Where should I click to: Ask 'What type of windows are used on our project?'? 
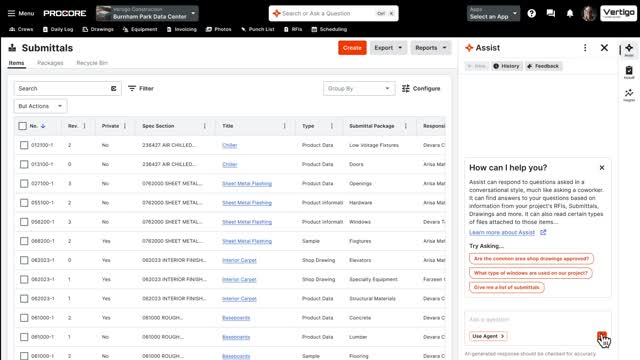pyautogui.click(x=531, y=273)
